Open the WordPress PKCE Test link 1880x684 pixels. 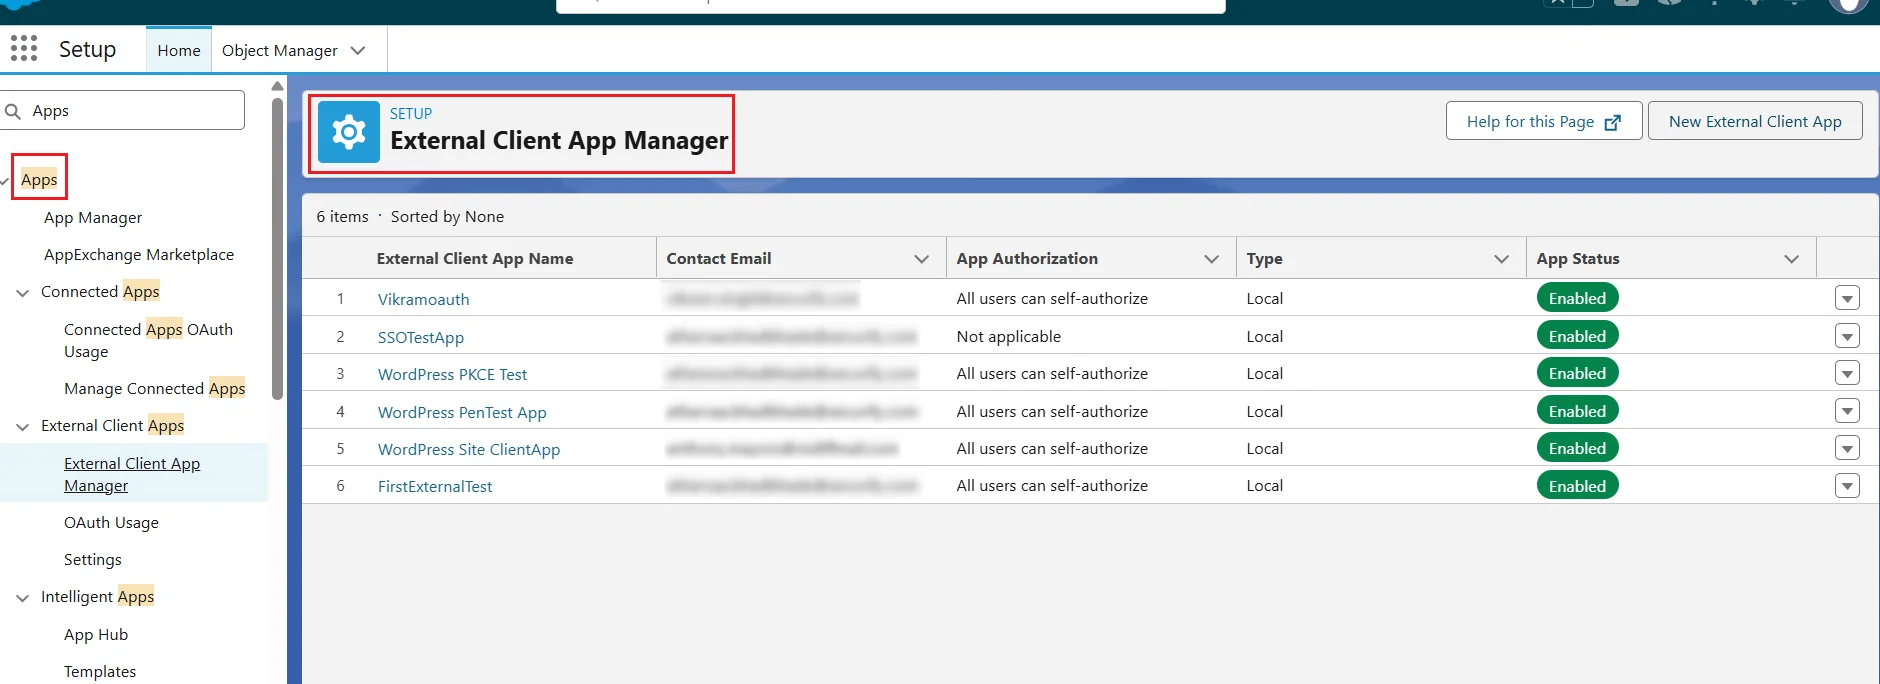pyautogui.click(x=452, y=374)
